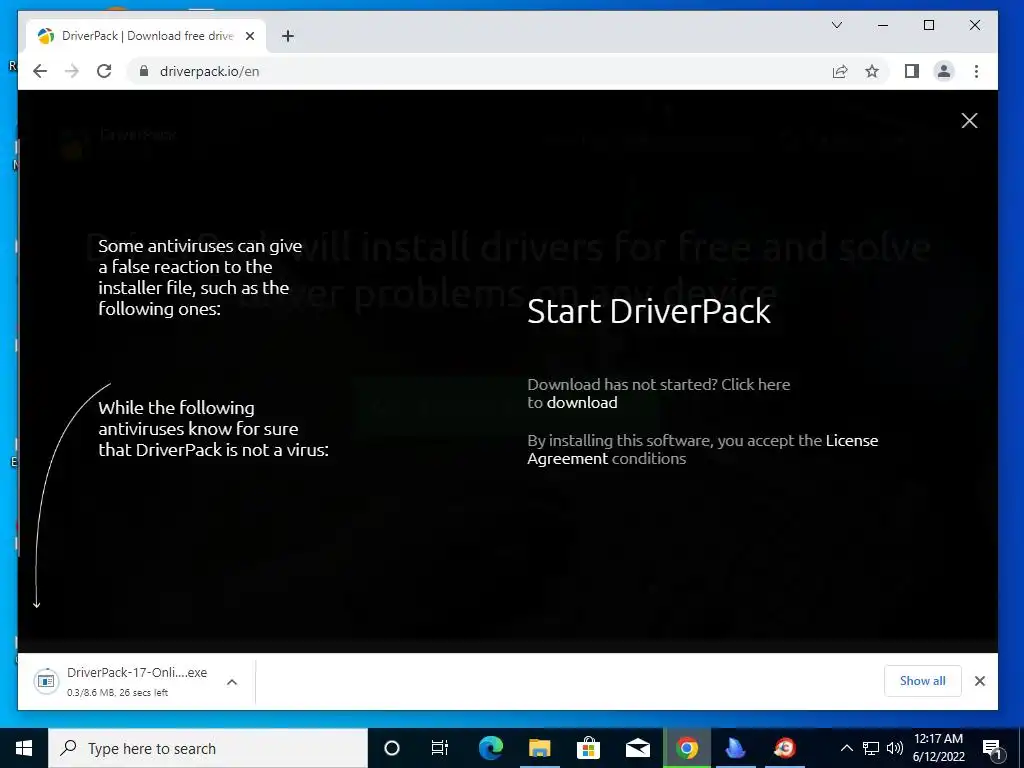Close the downloads bar
The width and height of the screenshot is (1024, 768).
click(980, 681)
